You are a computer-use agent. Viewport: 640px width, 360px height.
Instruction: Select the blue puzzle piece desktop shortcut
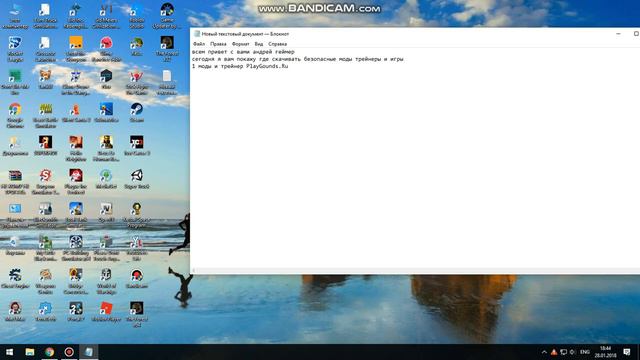pyautogui.click(x=45, y=312)
